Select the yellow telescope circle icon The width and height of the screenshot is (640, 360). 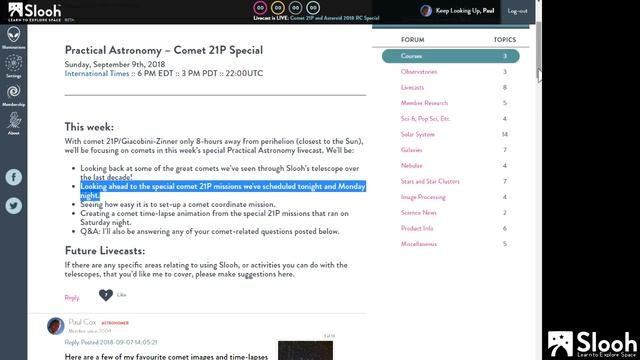[278, 8]
